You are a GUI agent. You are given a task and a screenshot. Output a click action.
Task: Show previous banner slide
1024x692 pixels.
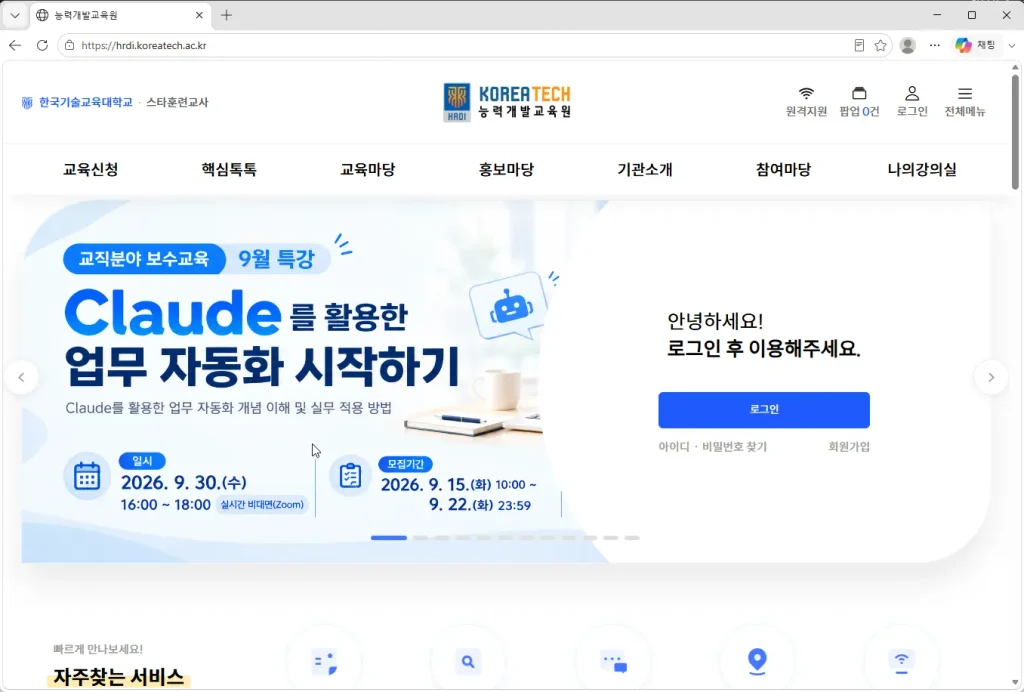pyautogui.click(x=22, y=377)
